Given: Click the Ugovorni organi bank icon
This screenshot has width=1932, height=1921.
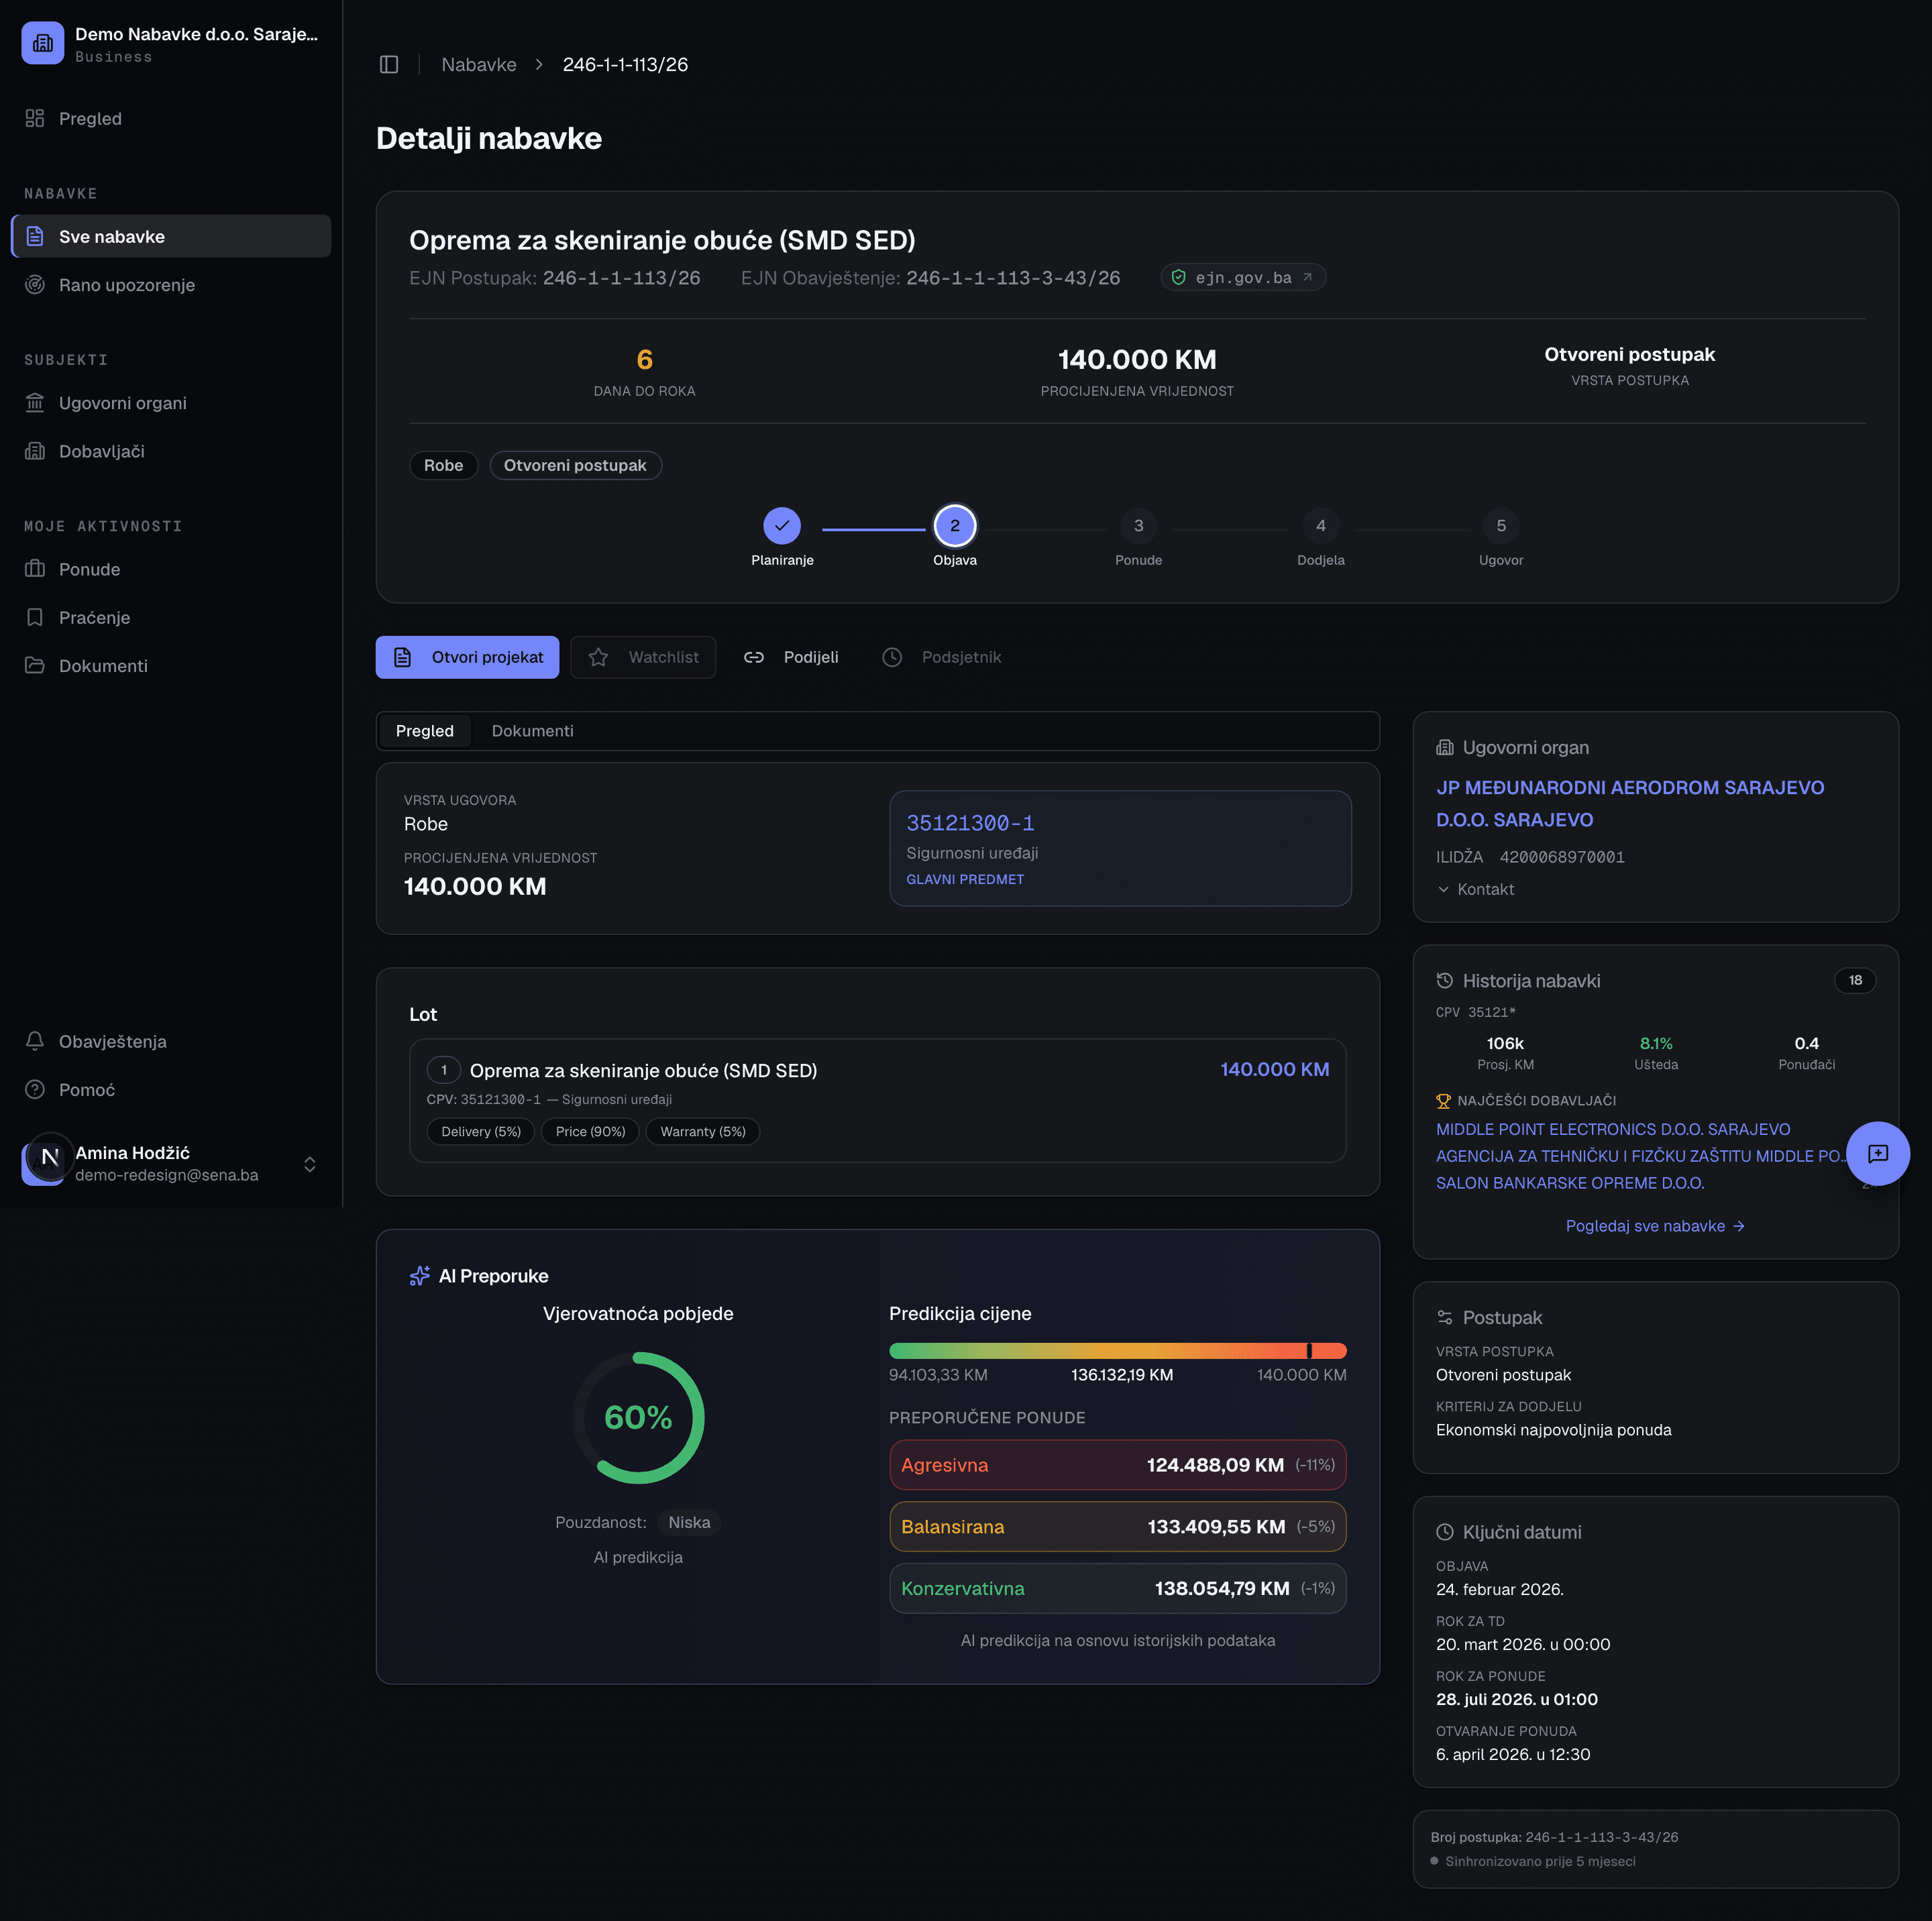Looking at the screenshot, I should pos(35,403).
